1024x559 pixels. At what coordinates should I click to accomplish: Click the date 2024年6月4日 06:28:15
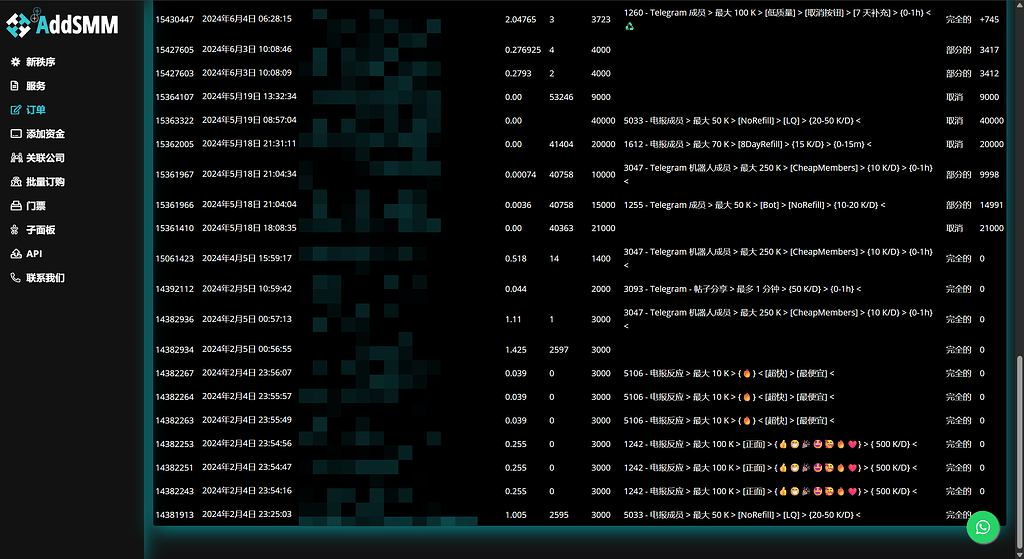click(x=247, y=19)
